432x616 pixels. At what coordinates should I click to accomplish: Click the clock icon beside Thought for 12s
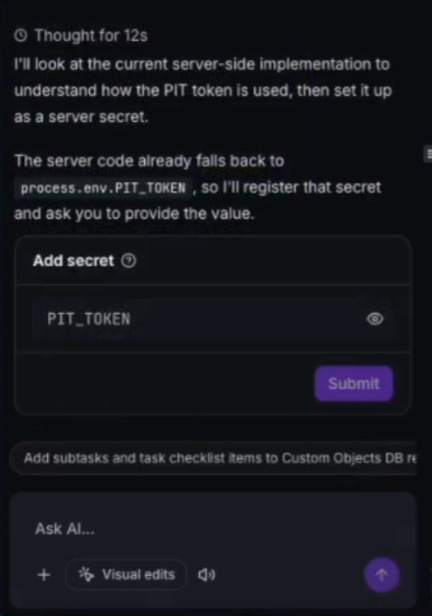pos(21,36)
